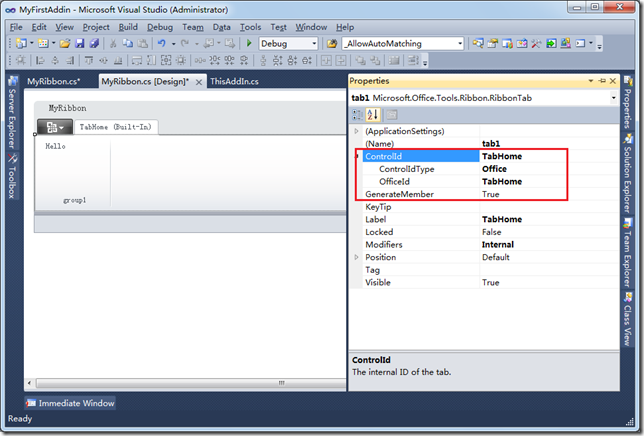Click the Visible property value True
The width and height of the screenshot is (644, 436).
(x=549, y=282)
